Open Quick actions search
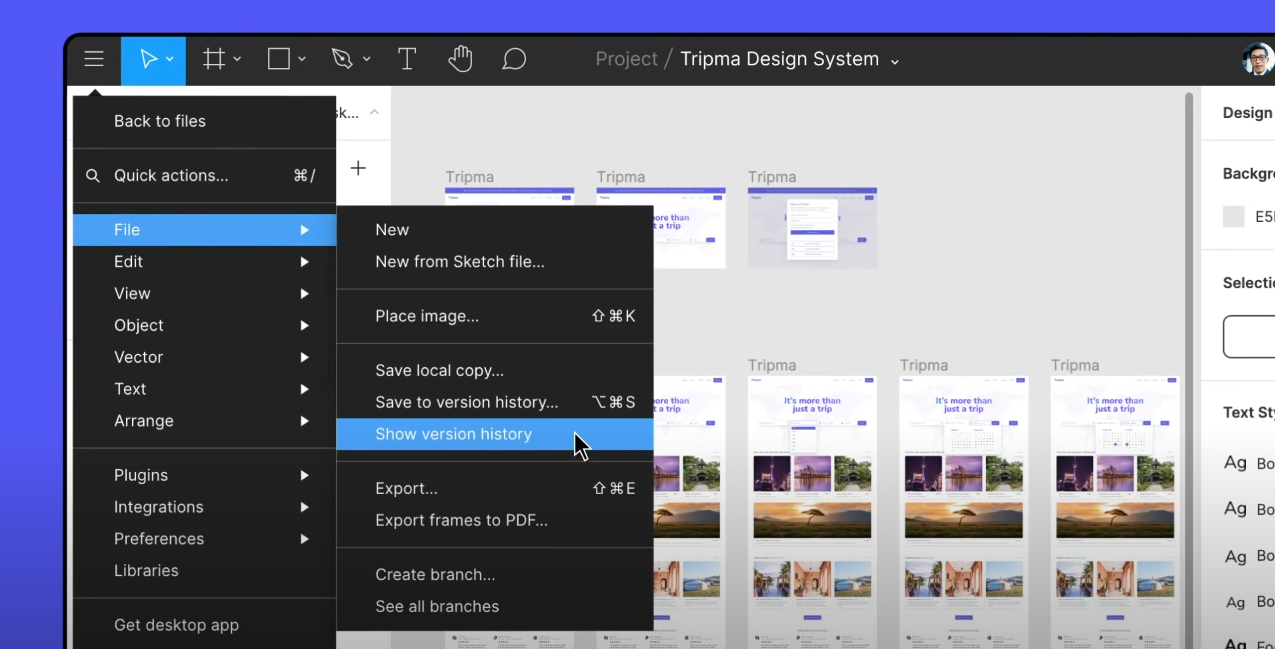1275x649 pixels. pos(204,176)
